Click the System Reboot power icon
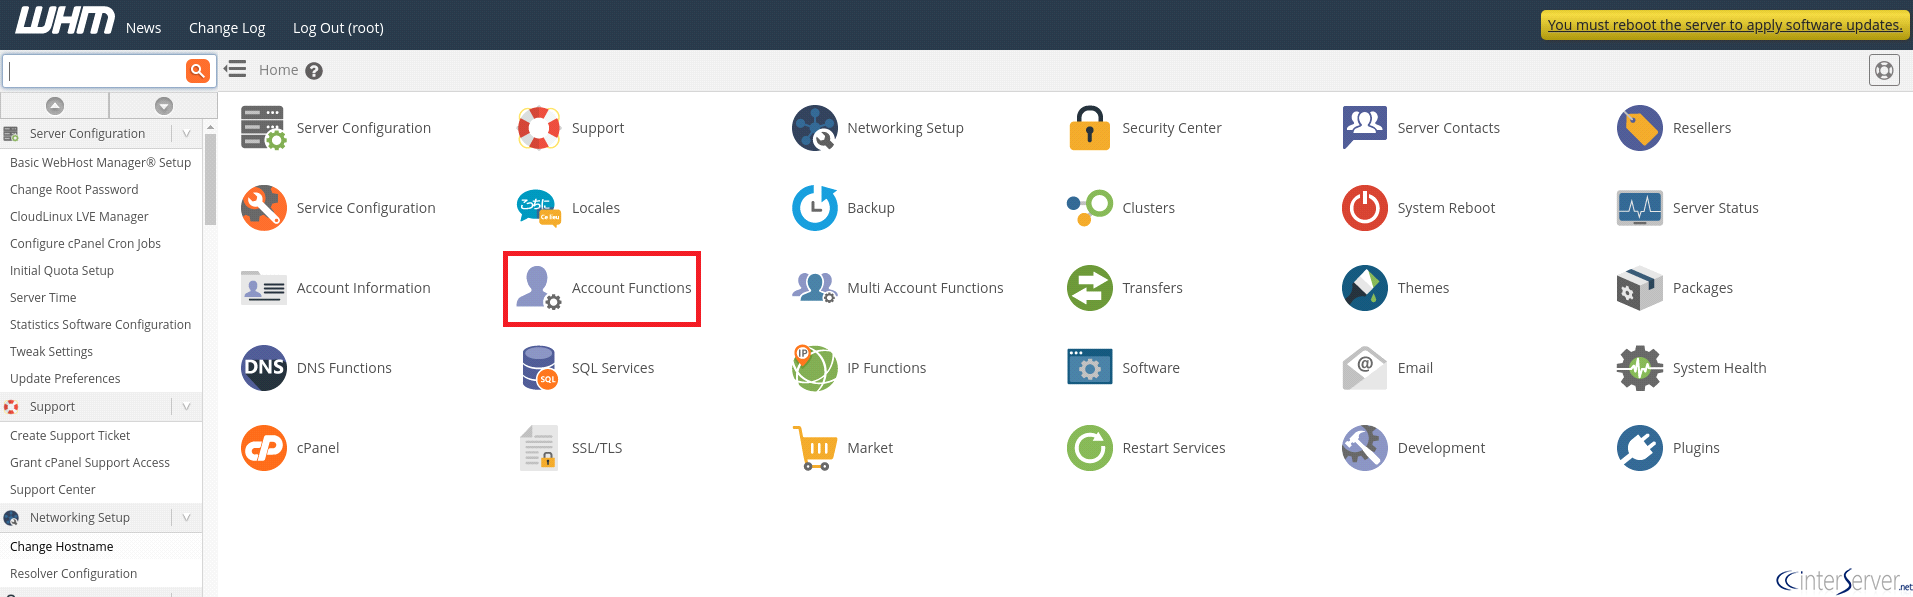The height and width of the screenshot is (597, 1913). click(x=1365, y=208)
